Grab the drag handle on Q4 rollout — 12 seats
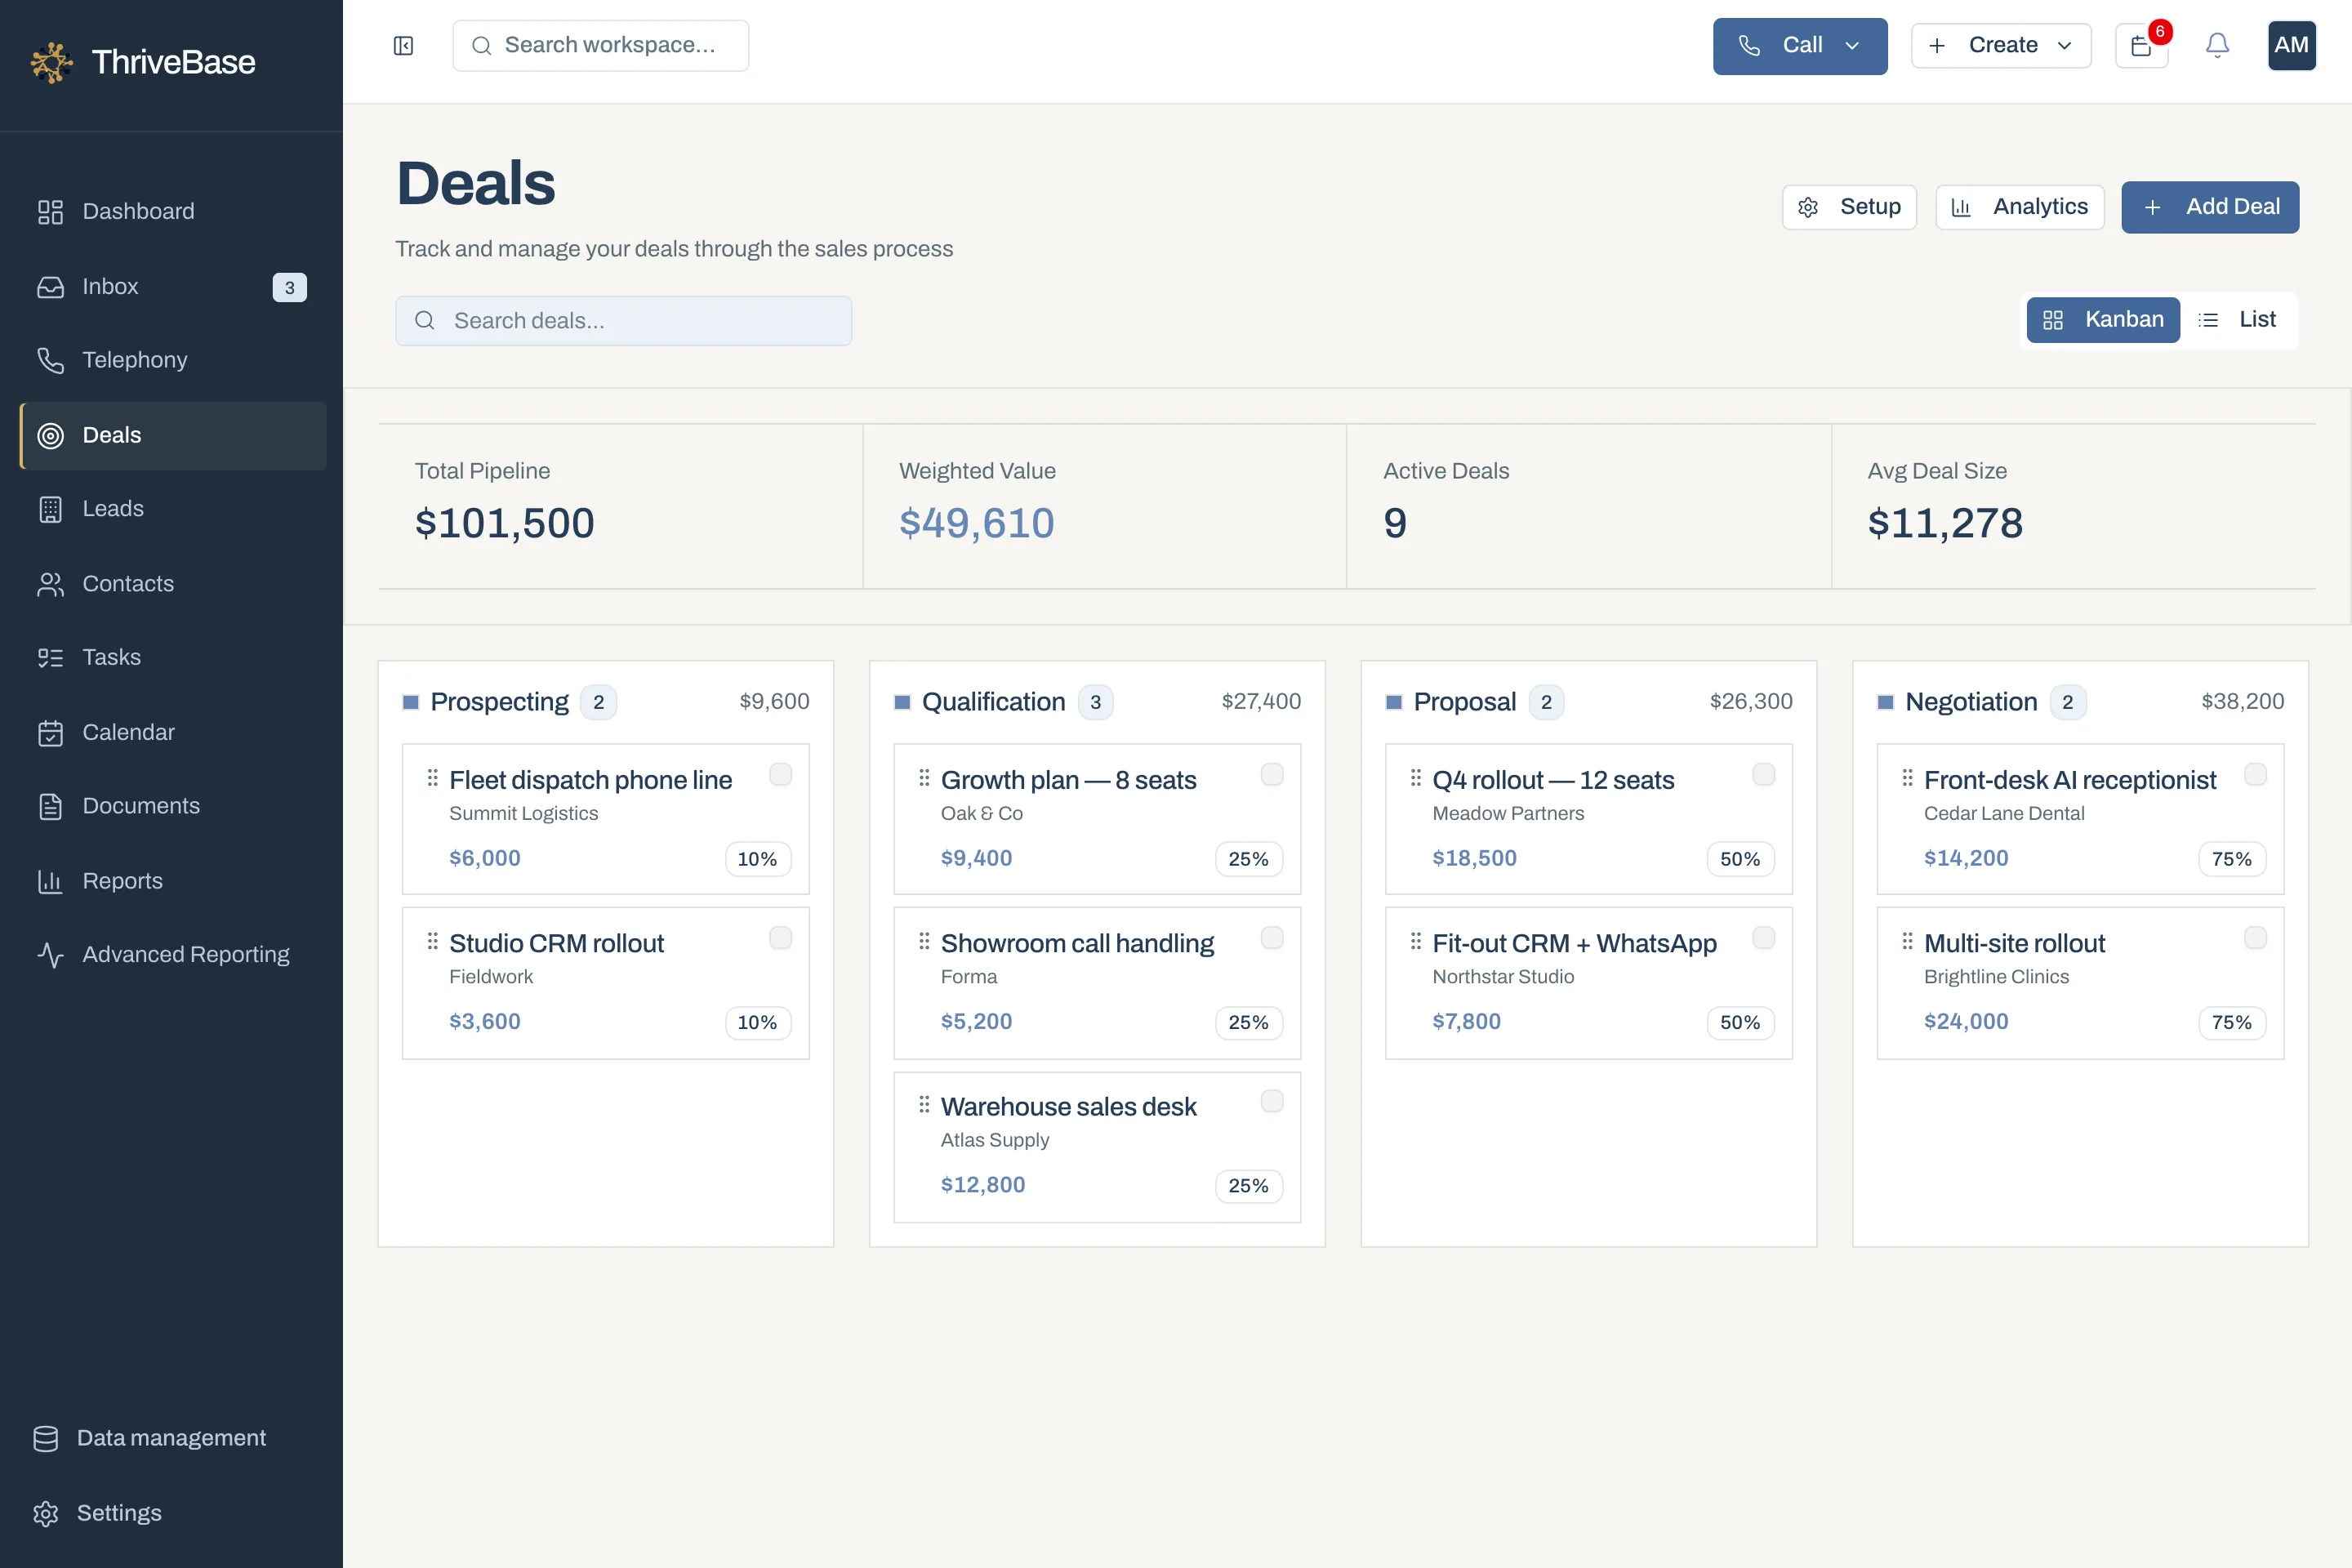This screenshot has width=2352, height=1568. click(x=1416, y=777)
